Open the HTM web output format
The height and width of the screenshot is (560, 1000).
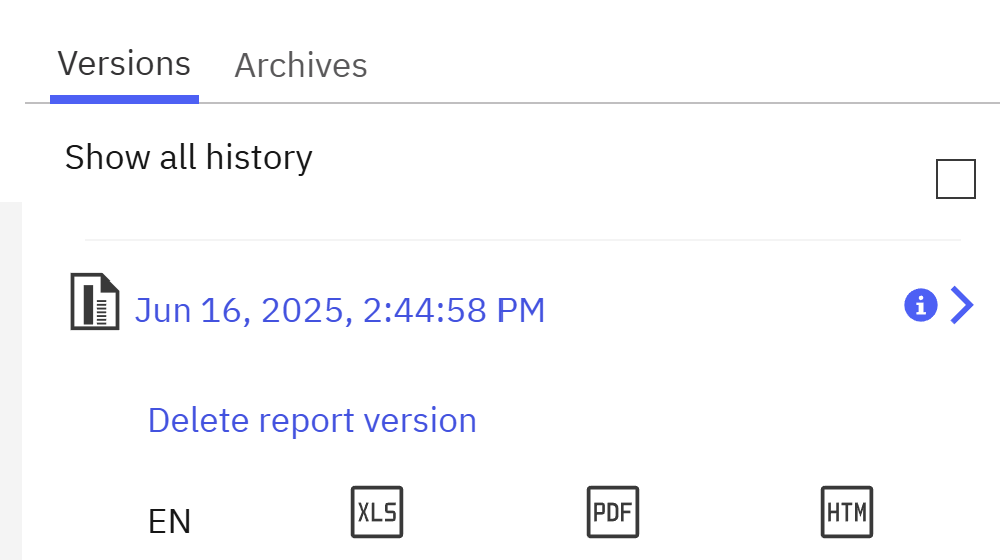(847, 512)
